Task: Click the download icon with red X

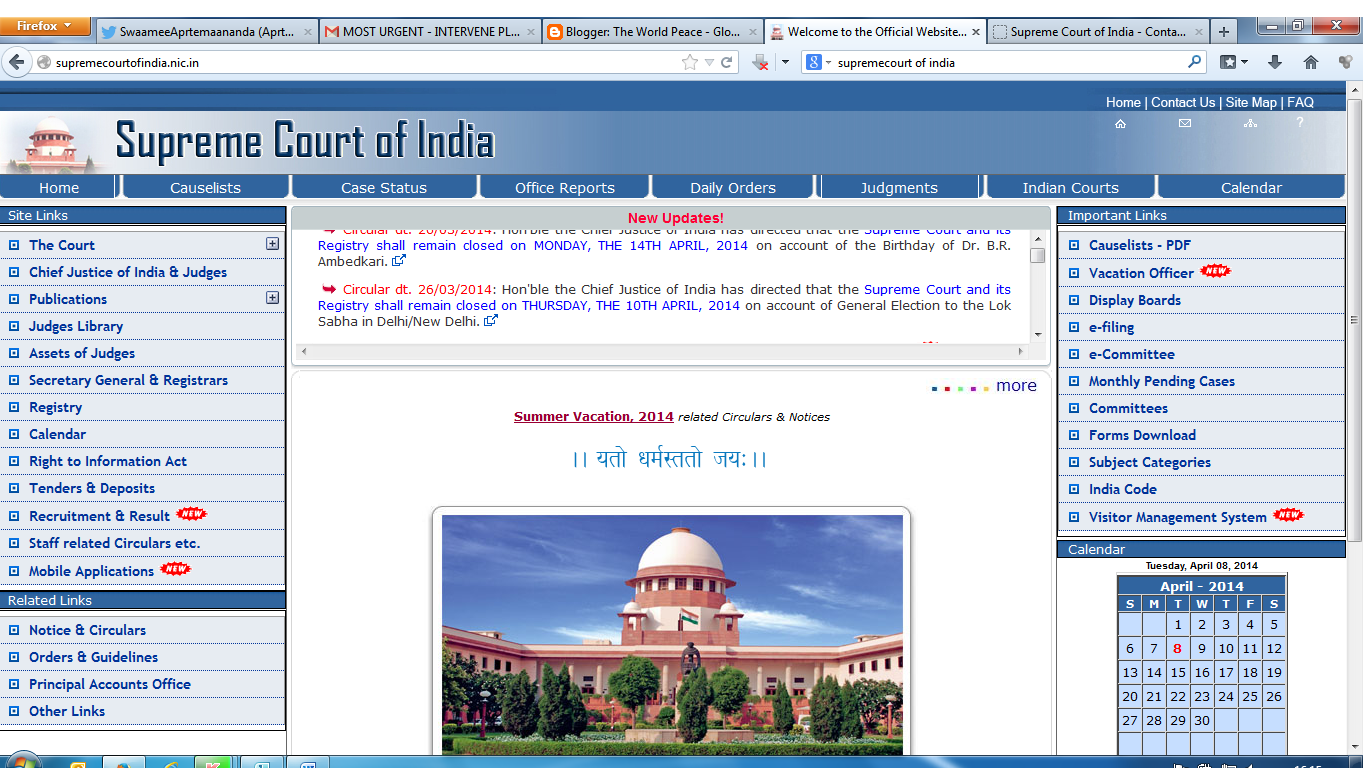Action: pyautogui.click(x=760, y=62)
